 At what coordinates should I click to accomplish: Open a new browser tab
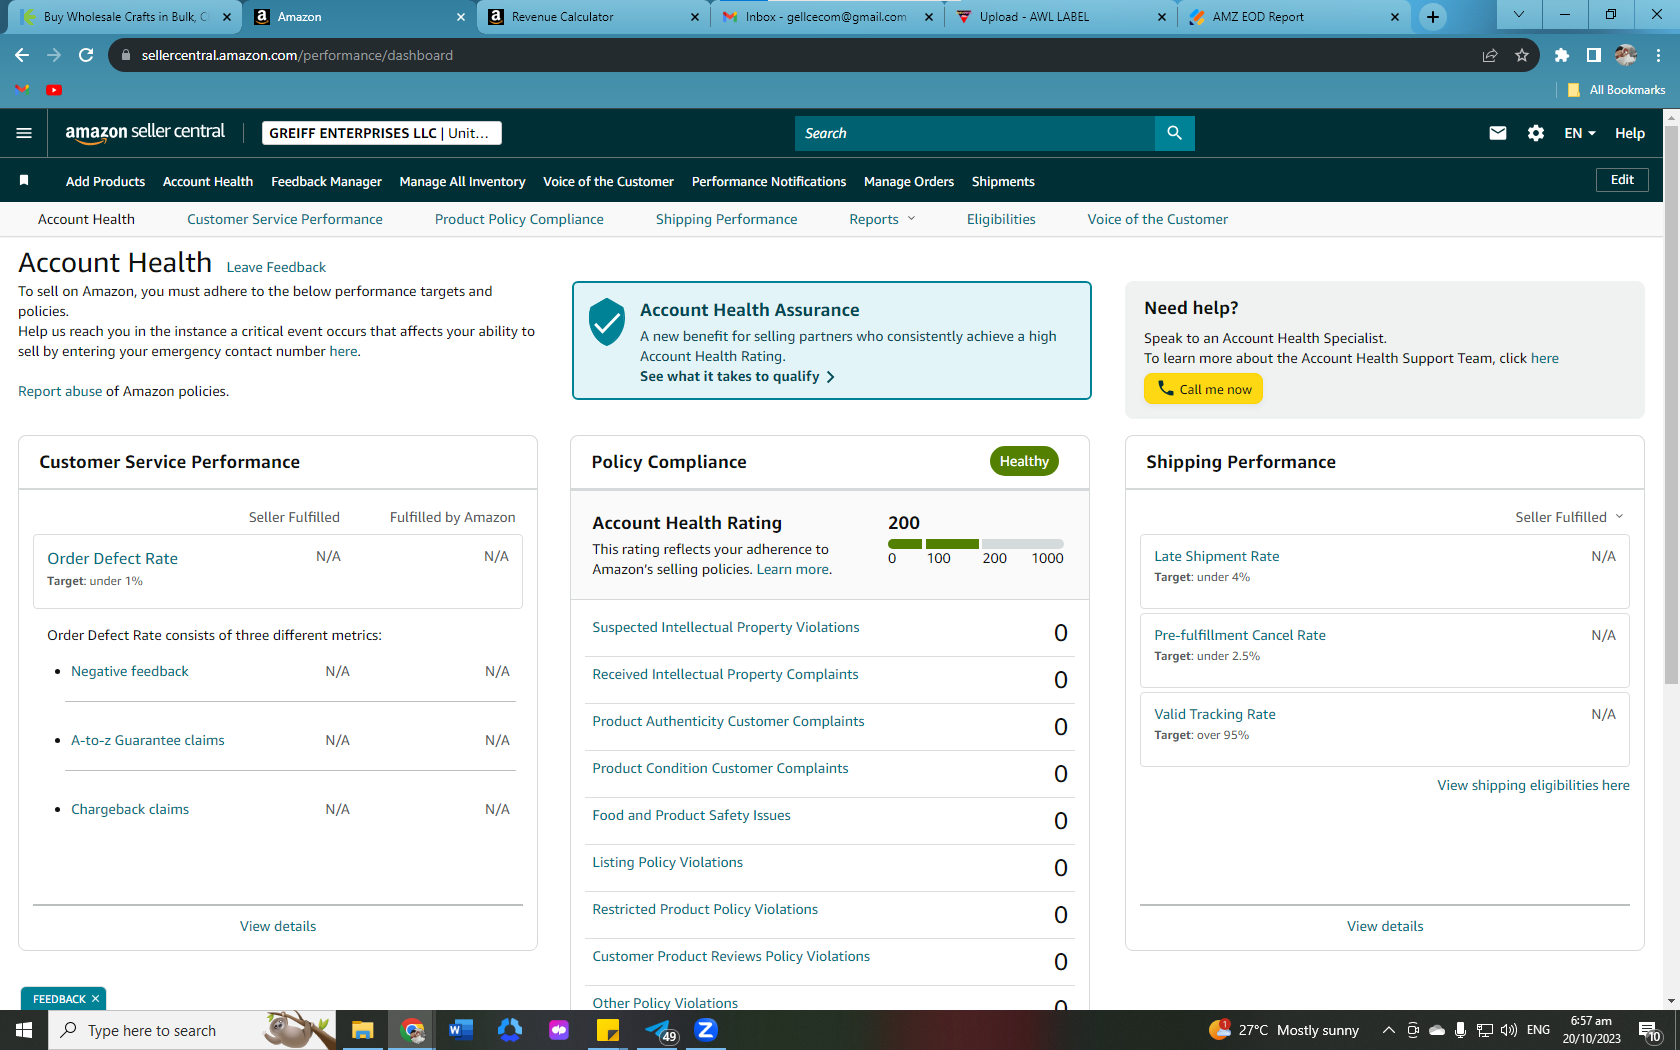[1433, 17]
